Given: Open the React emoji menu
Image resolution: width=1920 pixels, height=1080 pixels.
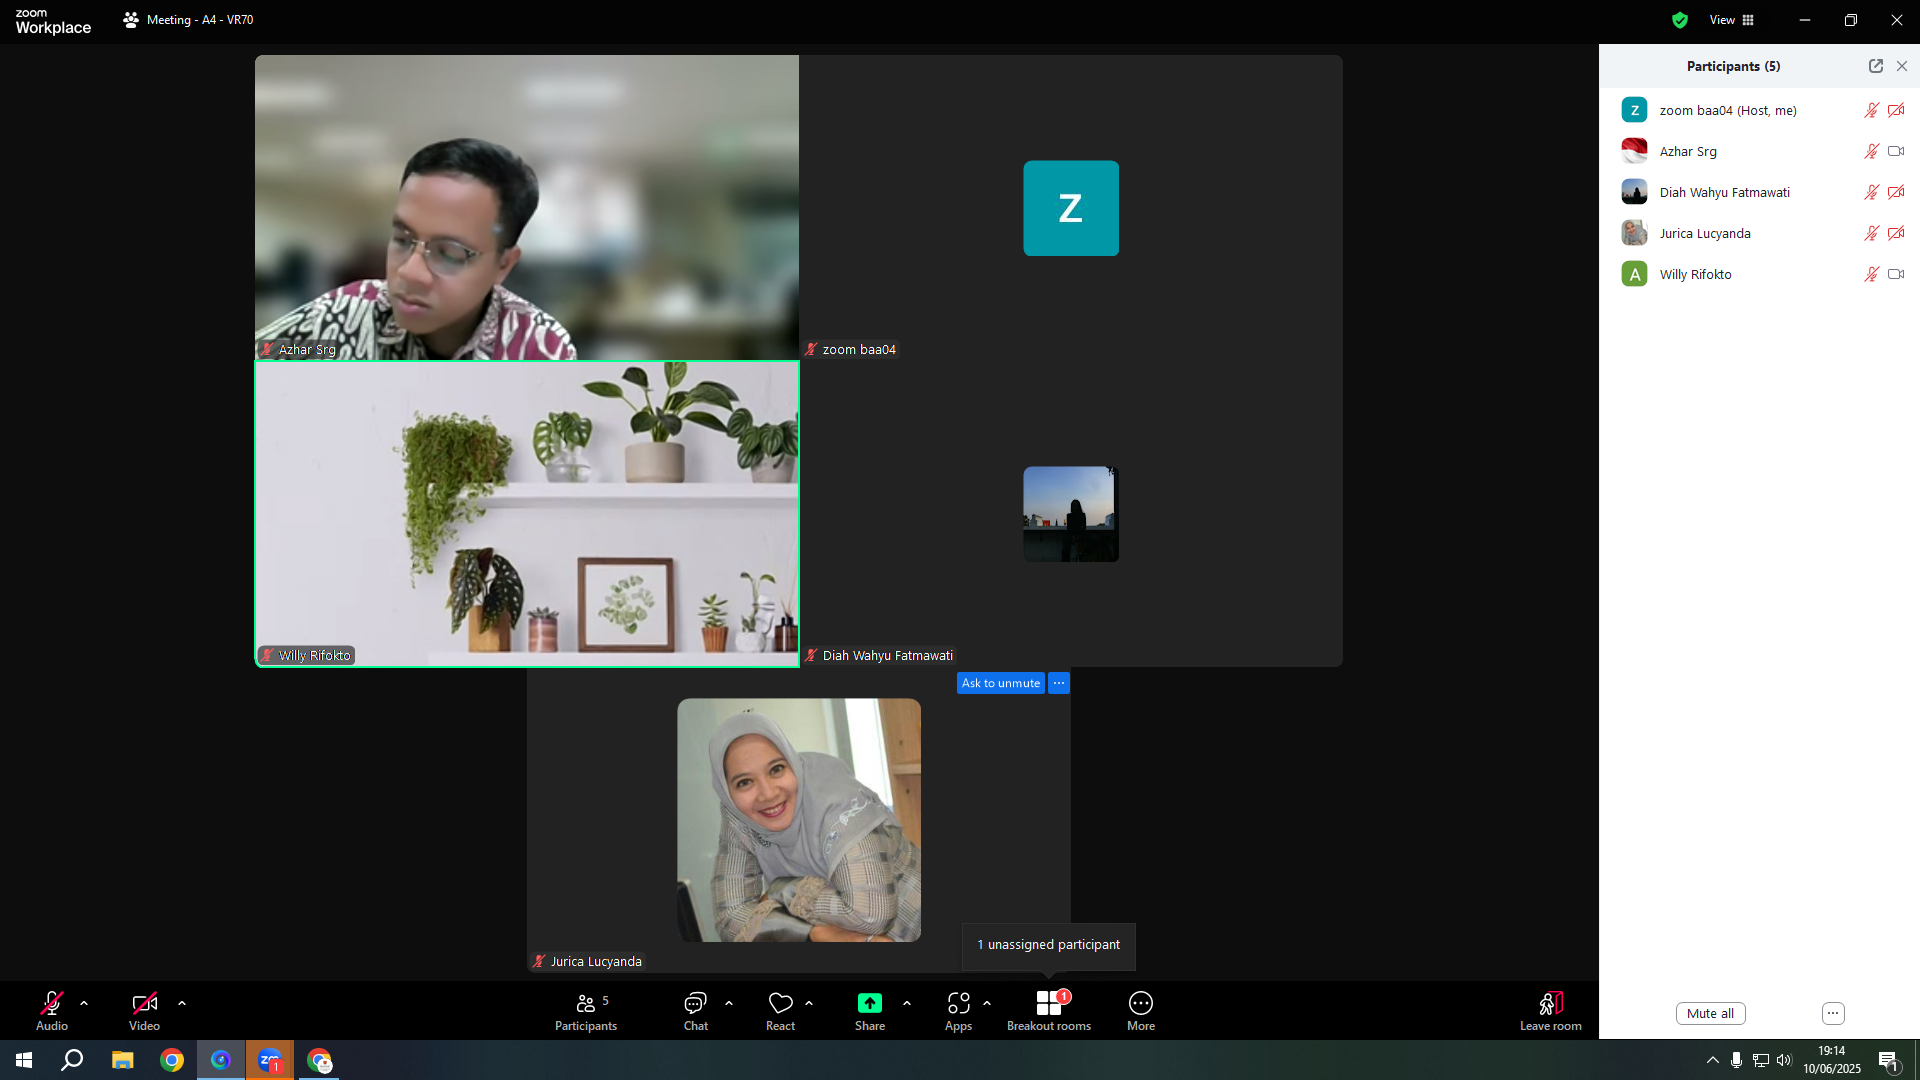Looking at the screenshot, I should point(781,1010).
